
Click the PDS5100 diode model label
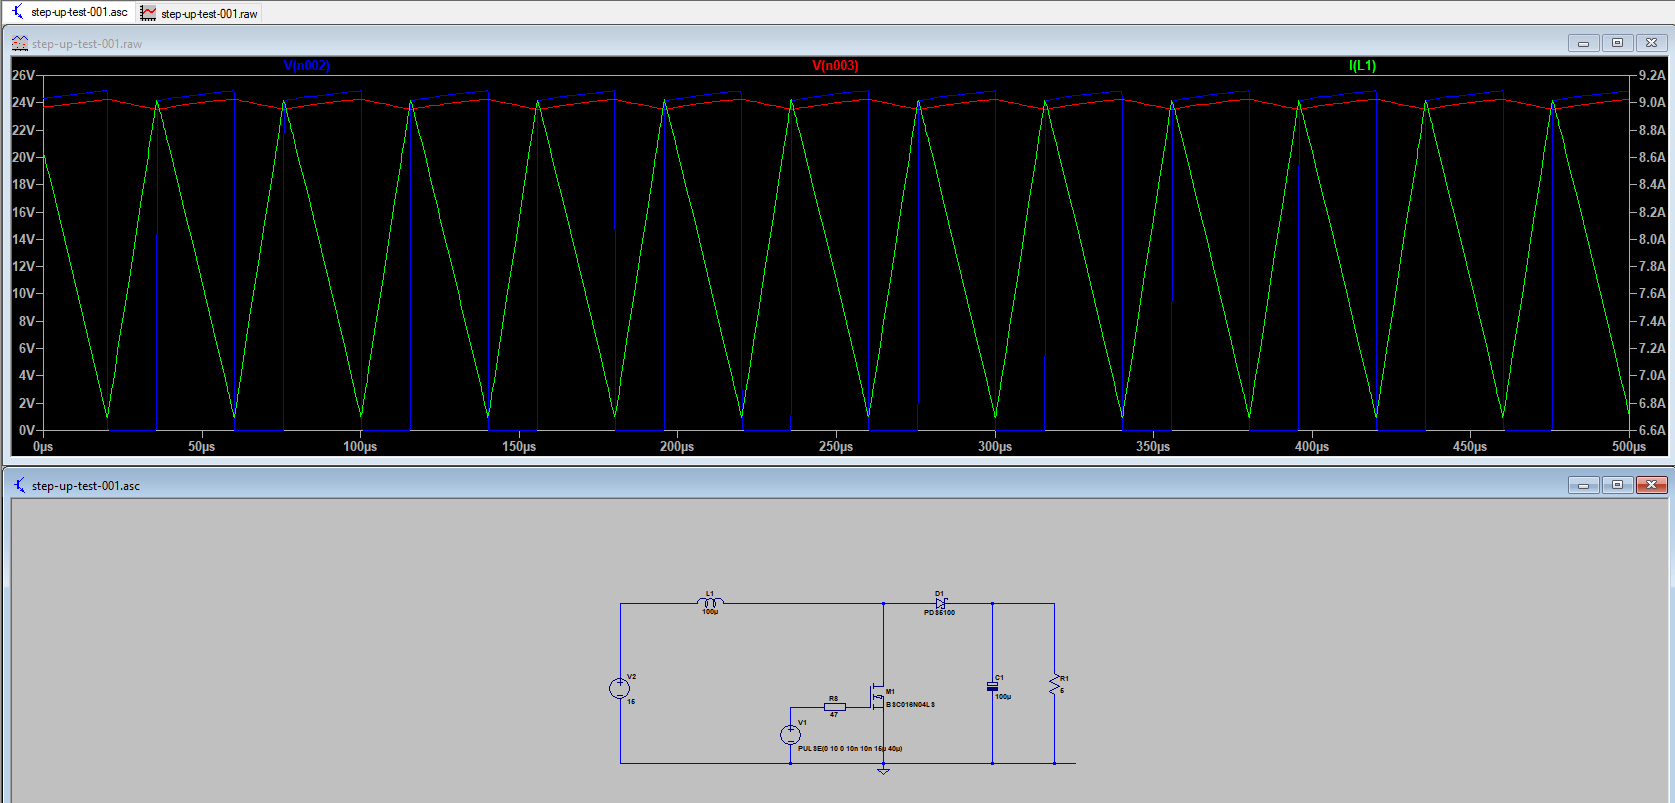pos(939,613)
